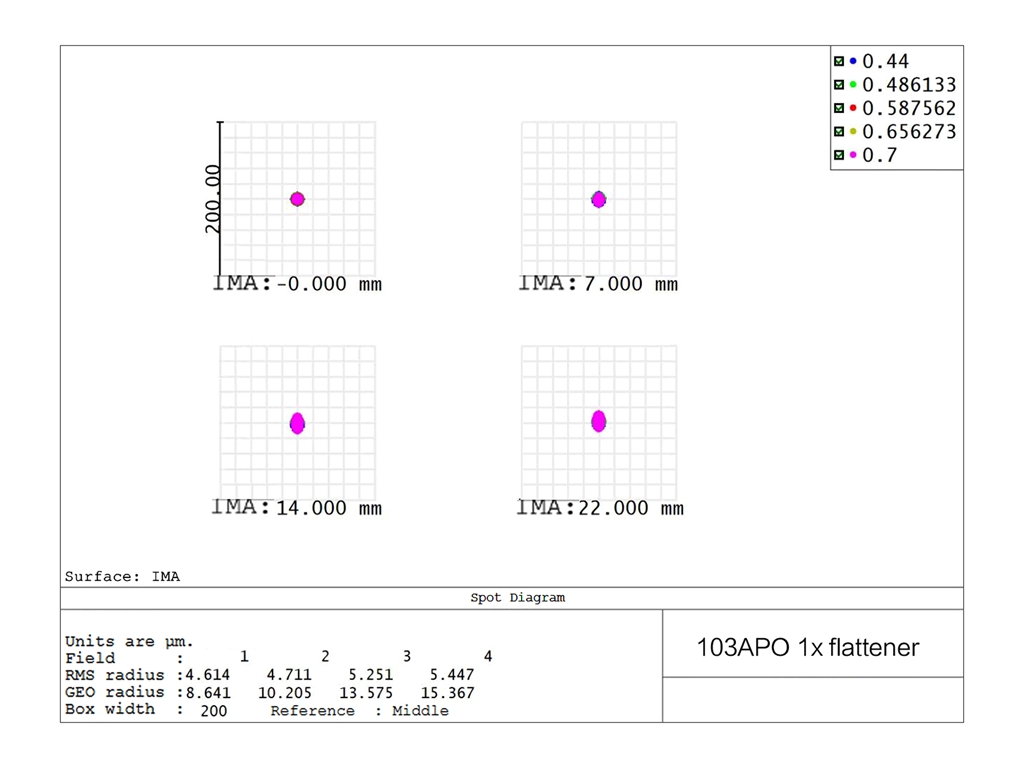Click the 200.00 vertical scale bar
Image resolution: width=1024 pixels, height=768 pixels.
[220, 199]
